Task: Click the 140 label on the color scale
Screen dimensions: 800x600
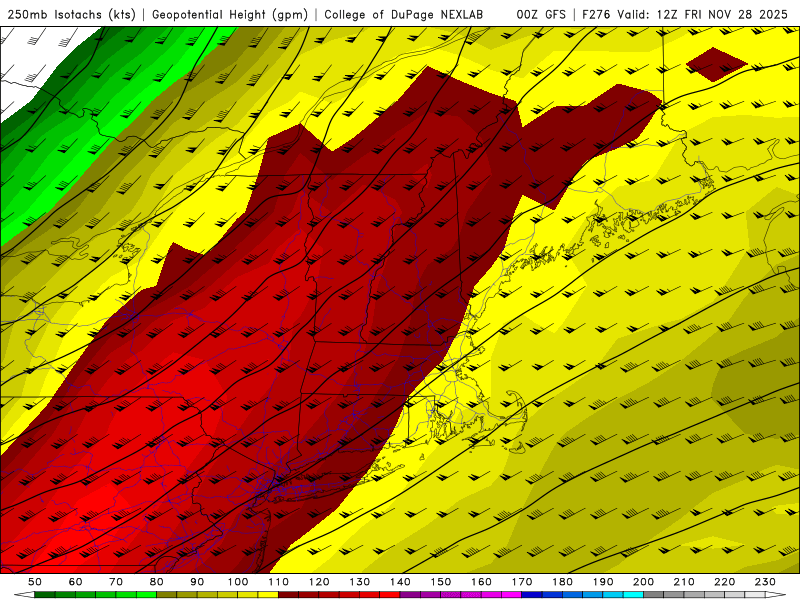Action: [400, 582]
